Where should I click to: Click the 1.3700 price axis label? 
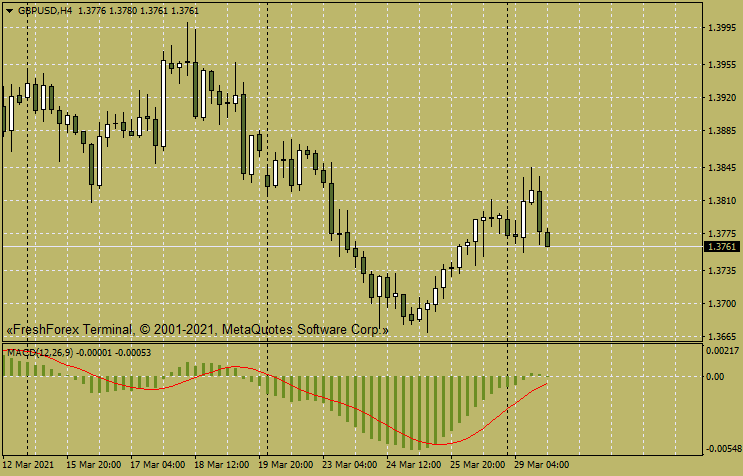[722, 304]
